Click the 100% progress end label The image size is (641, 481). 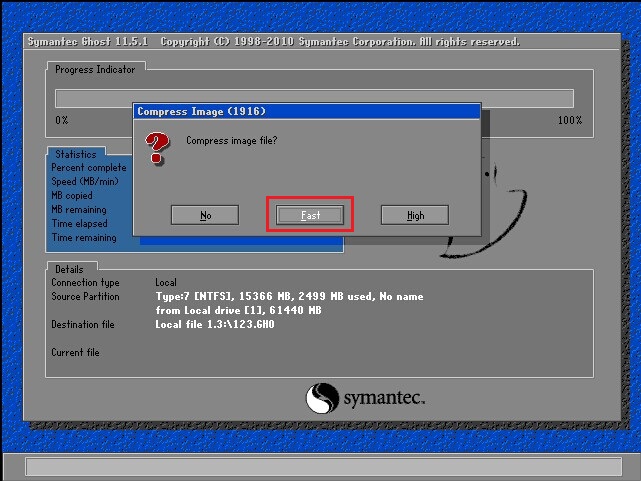click(569, 120)
